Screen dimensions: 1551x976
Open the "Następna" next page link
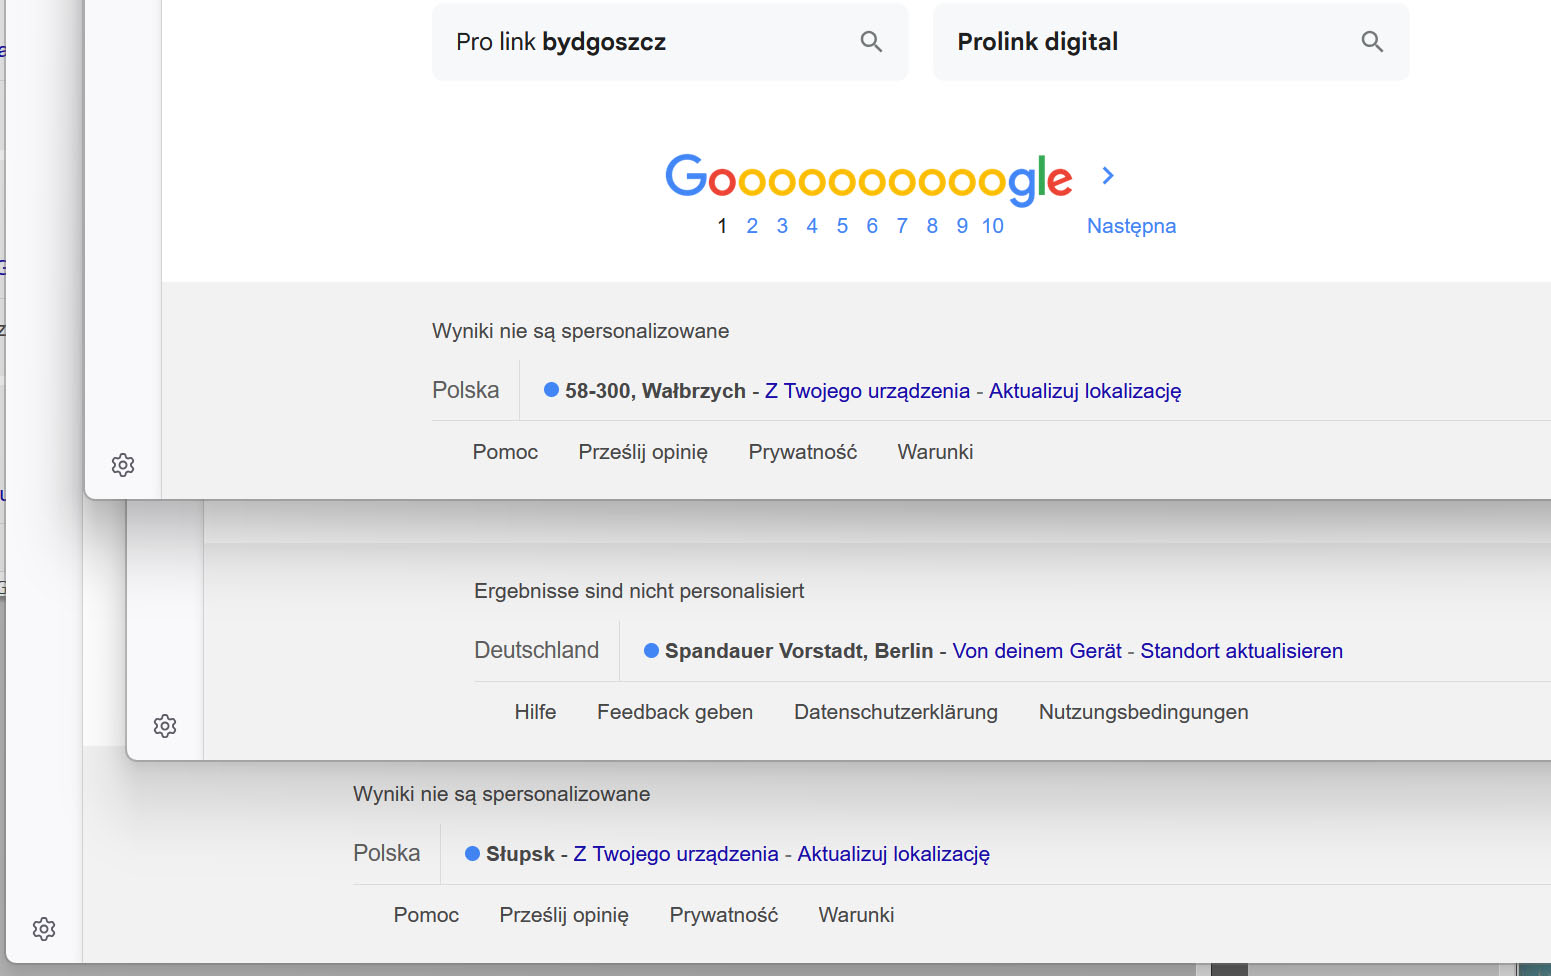(1131, 226)
